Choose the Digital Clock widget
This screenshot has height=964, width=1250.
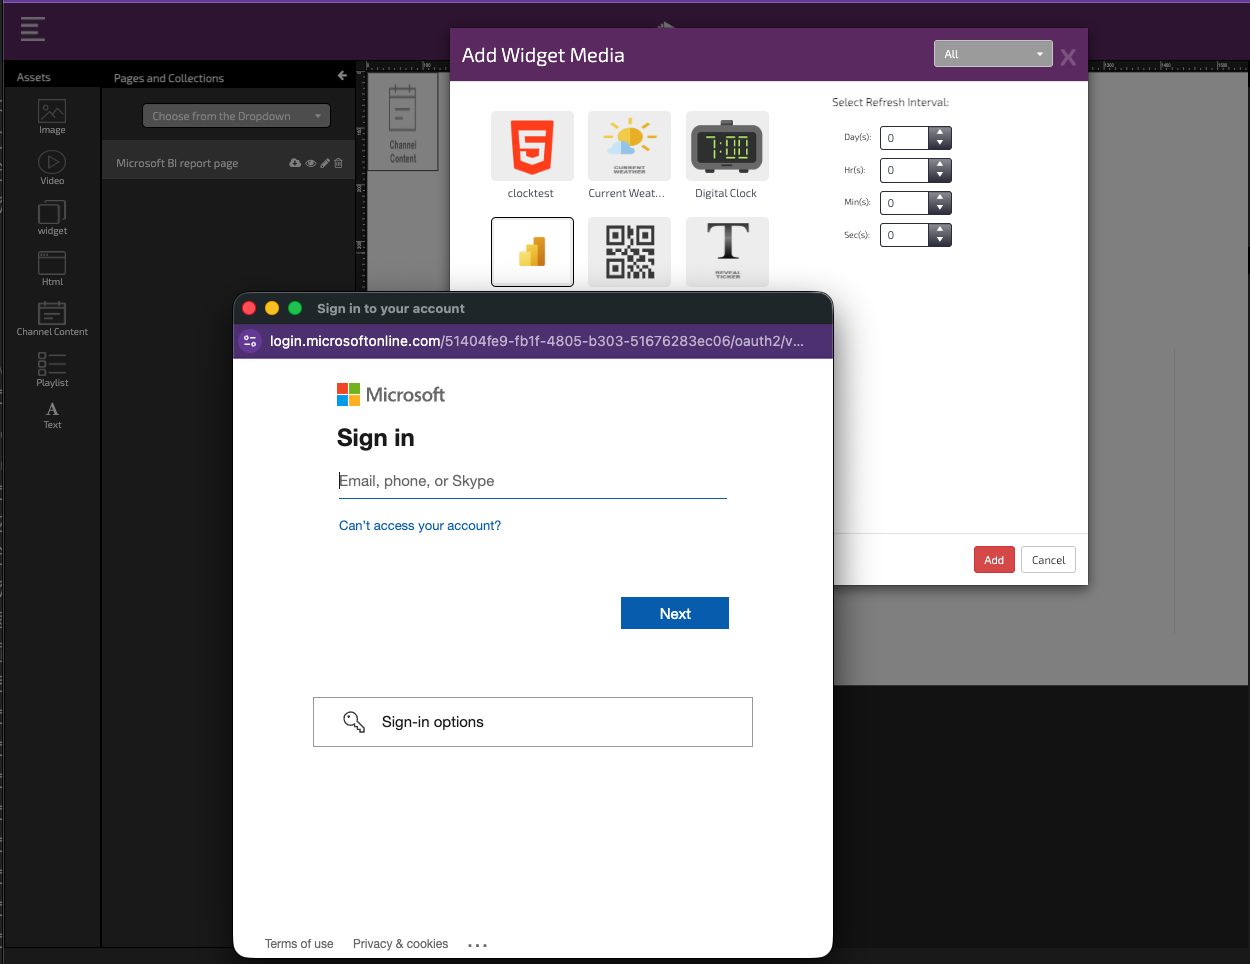tap(727, 146)
